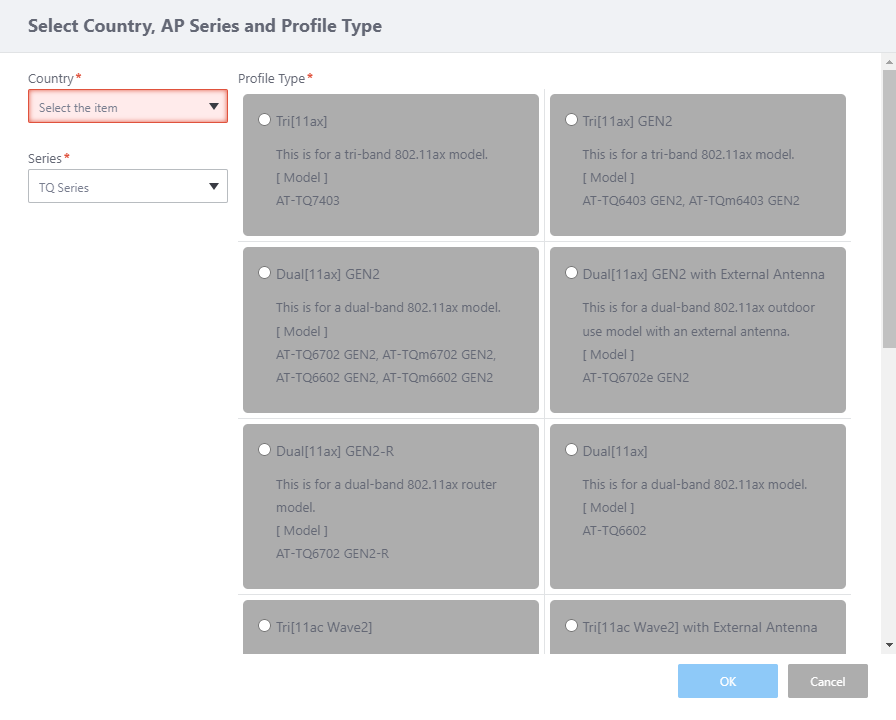Screen dimensions: 896x720
Task: Select the Tri[11ac Wave2] radio button
Action: (x=264, y=626)
